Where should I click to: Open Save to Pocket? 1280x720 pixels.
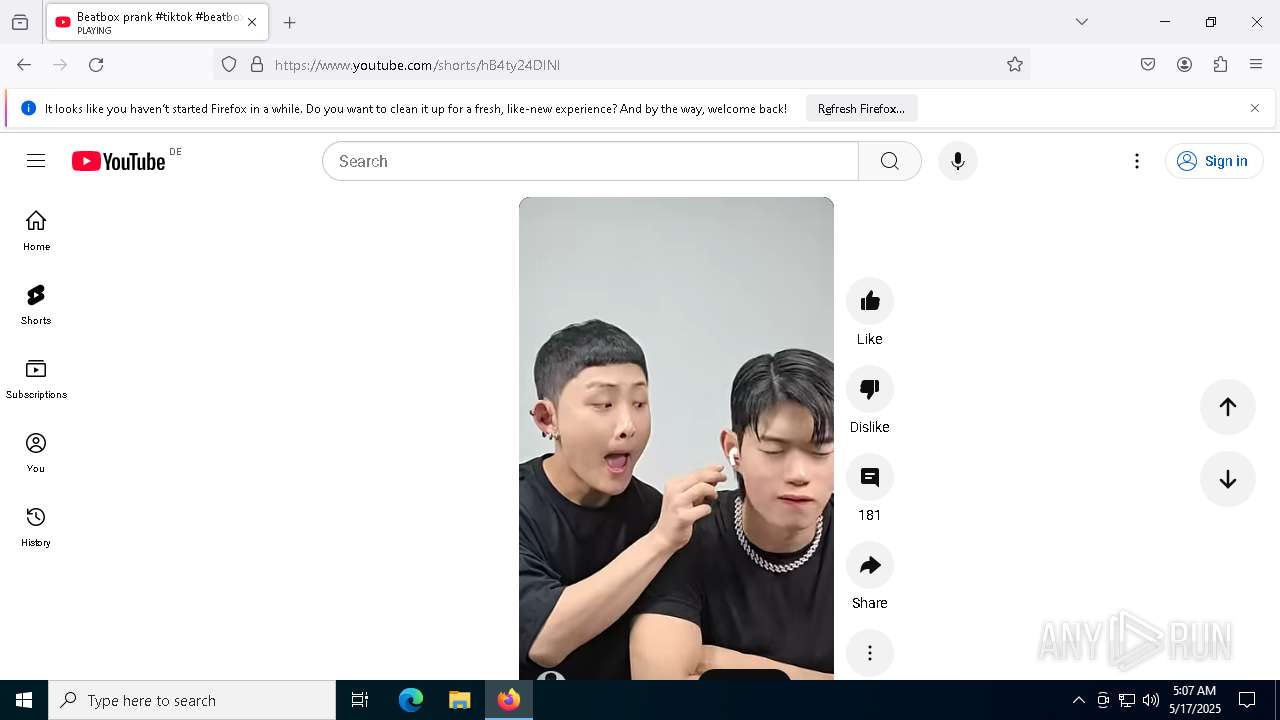click(1148, 64)
